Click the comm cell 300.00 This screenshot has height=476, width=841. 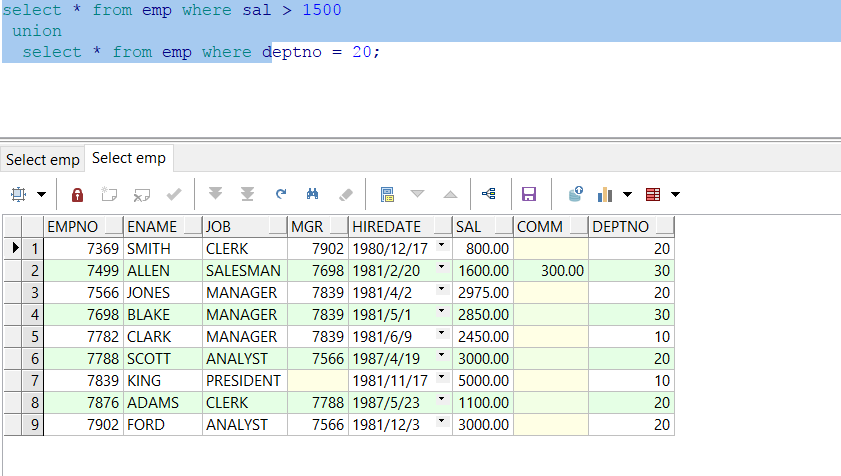pyautogui.click(x=551, y=270)
